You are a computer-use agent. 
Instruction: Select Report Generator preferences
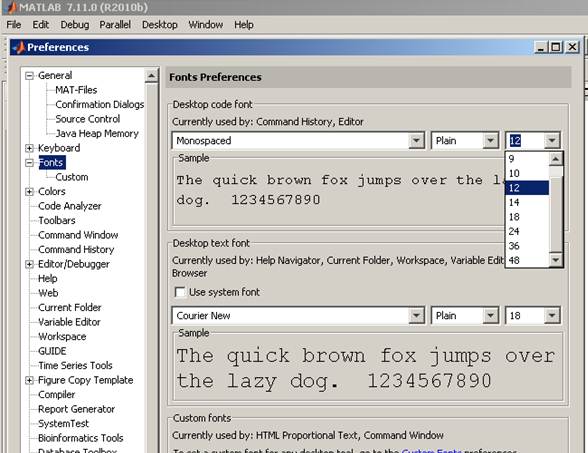click(76, 409)
